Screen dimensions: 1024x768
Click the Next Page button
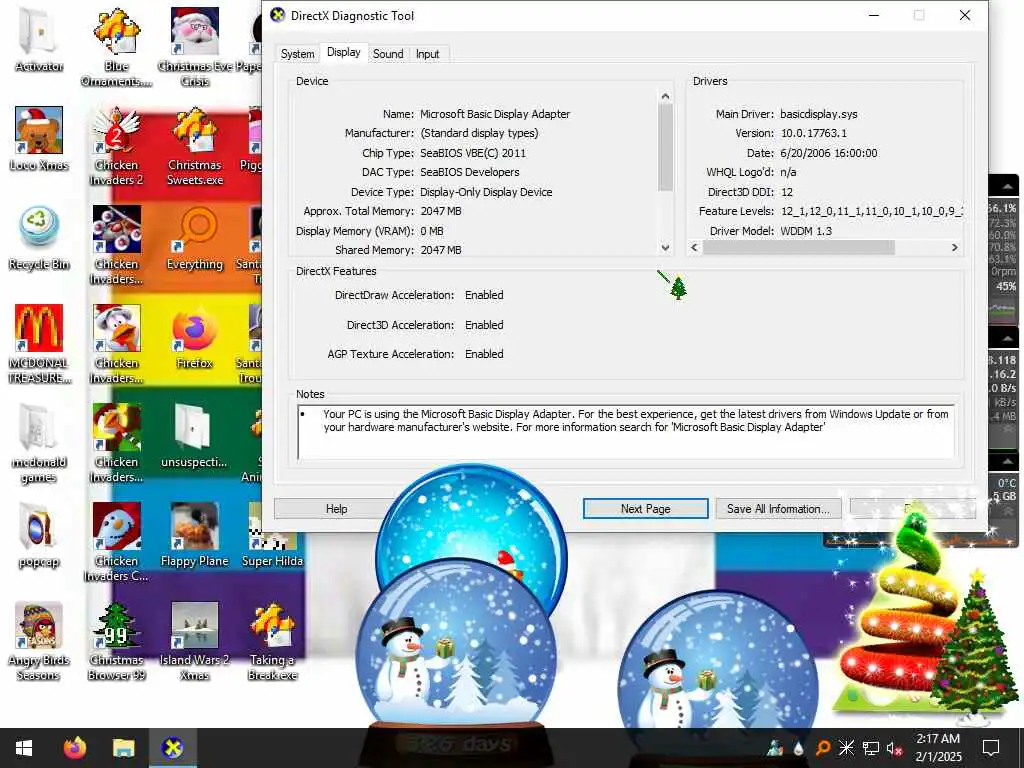click(645, 509)
